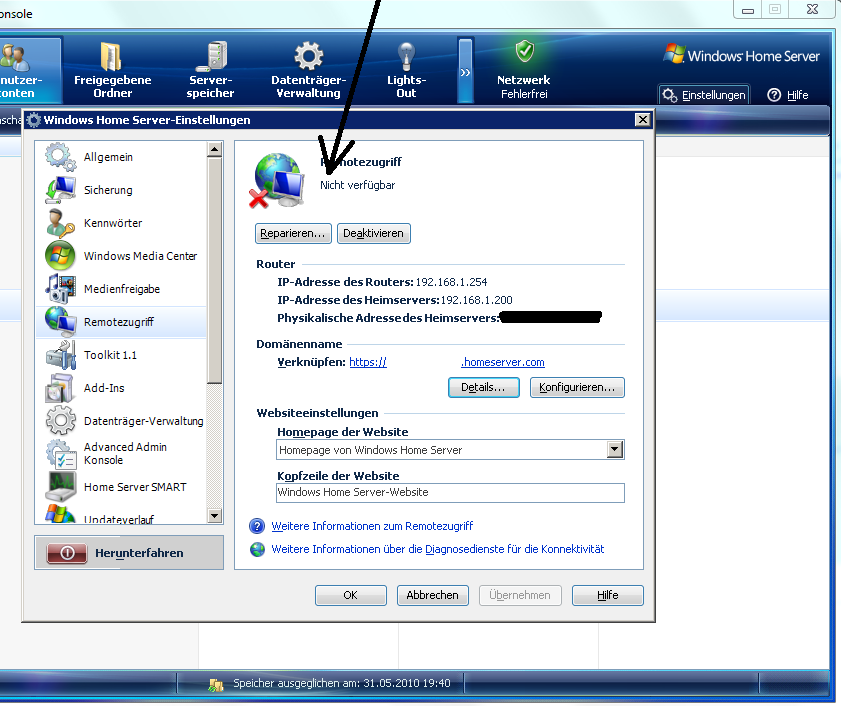
Task: Click the Datenträger-Verwaltung gear icon in top toolbar
Action: click(x=308, y=56)
